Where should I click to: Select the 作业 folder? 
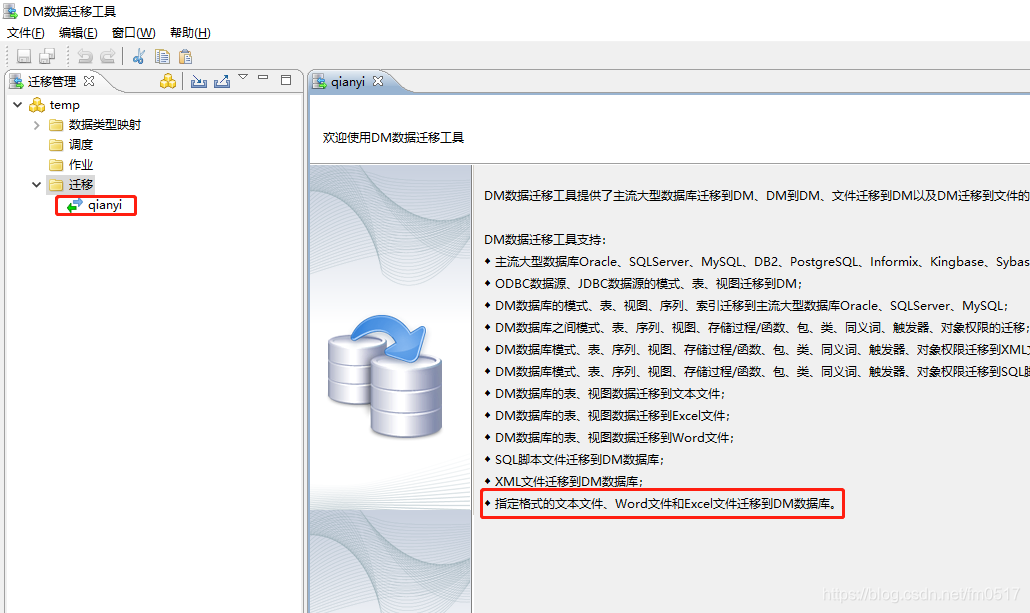(x=81, y=165)
